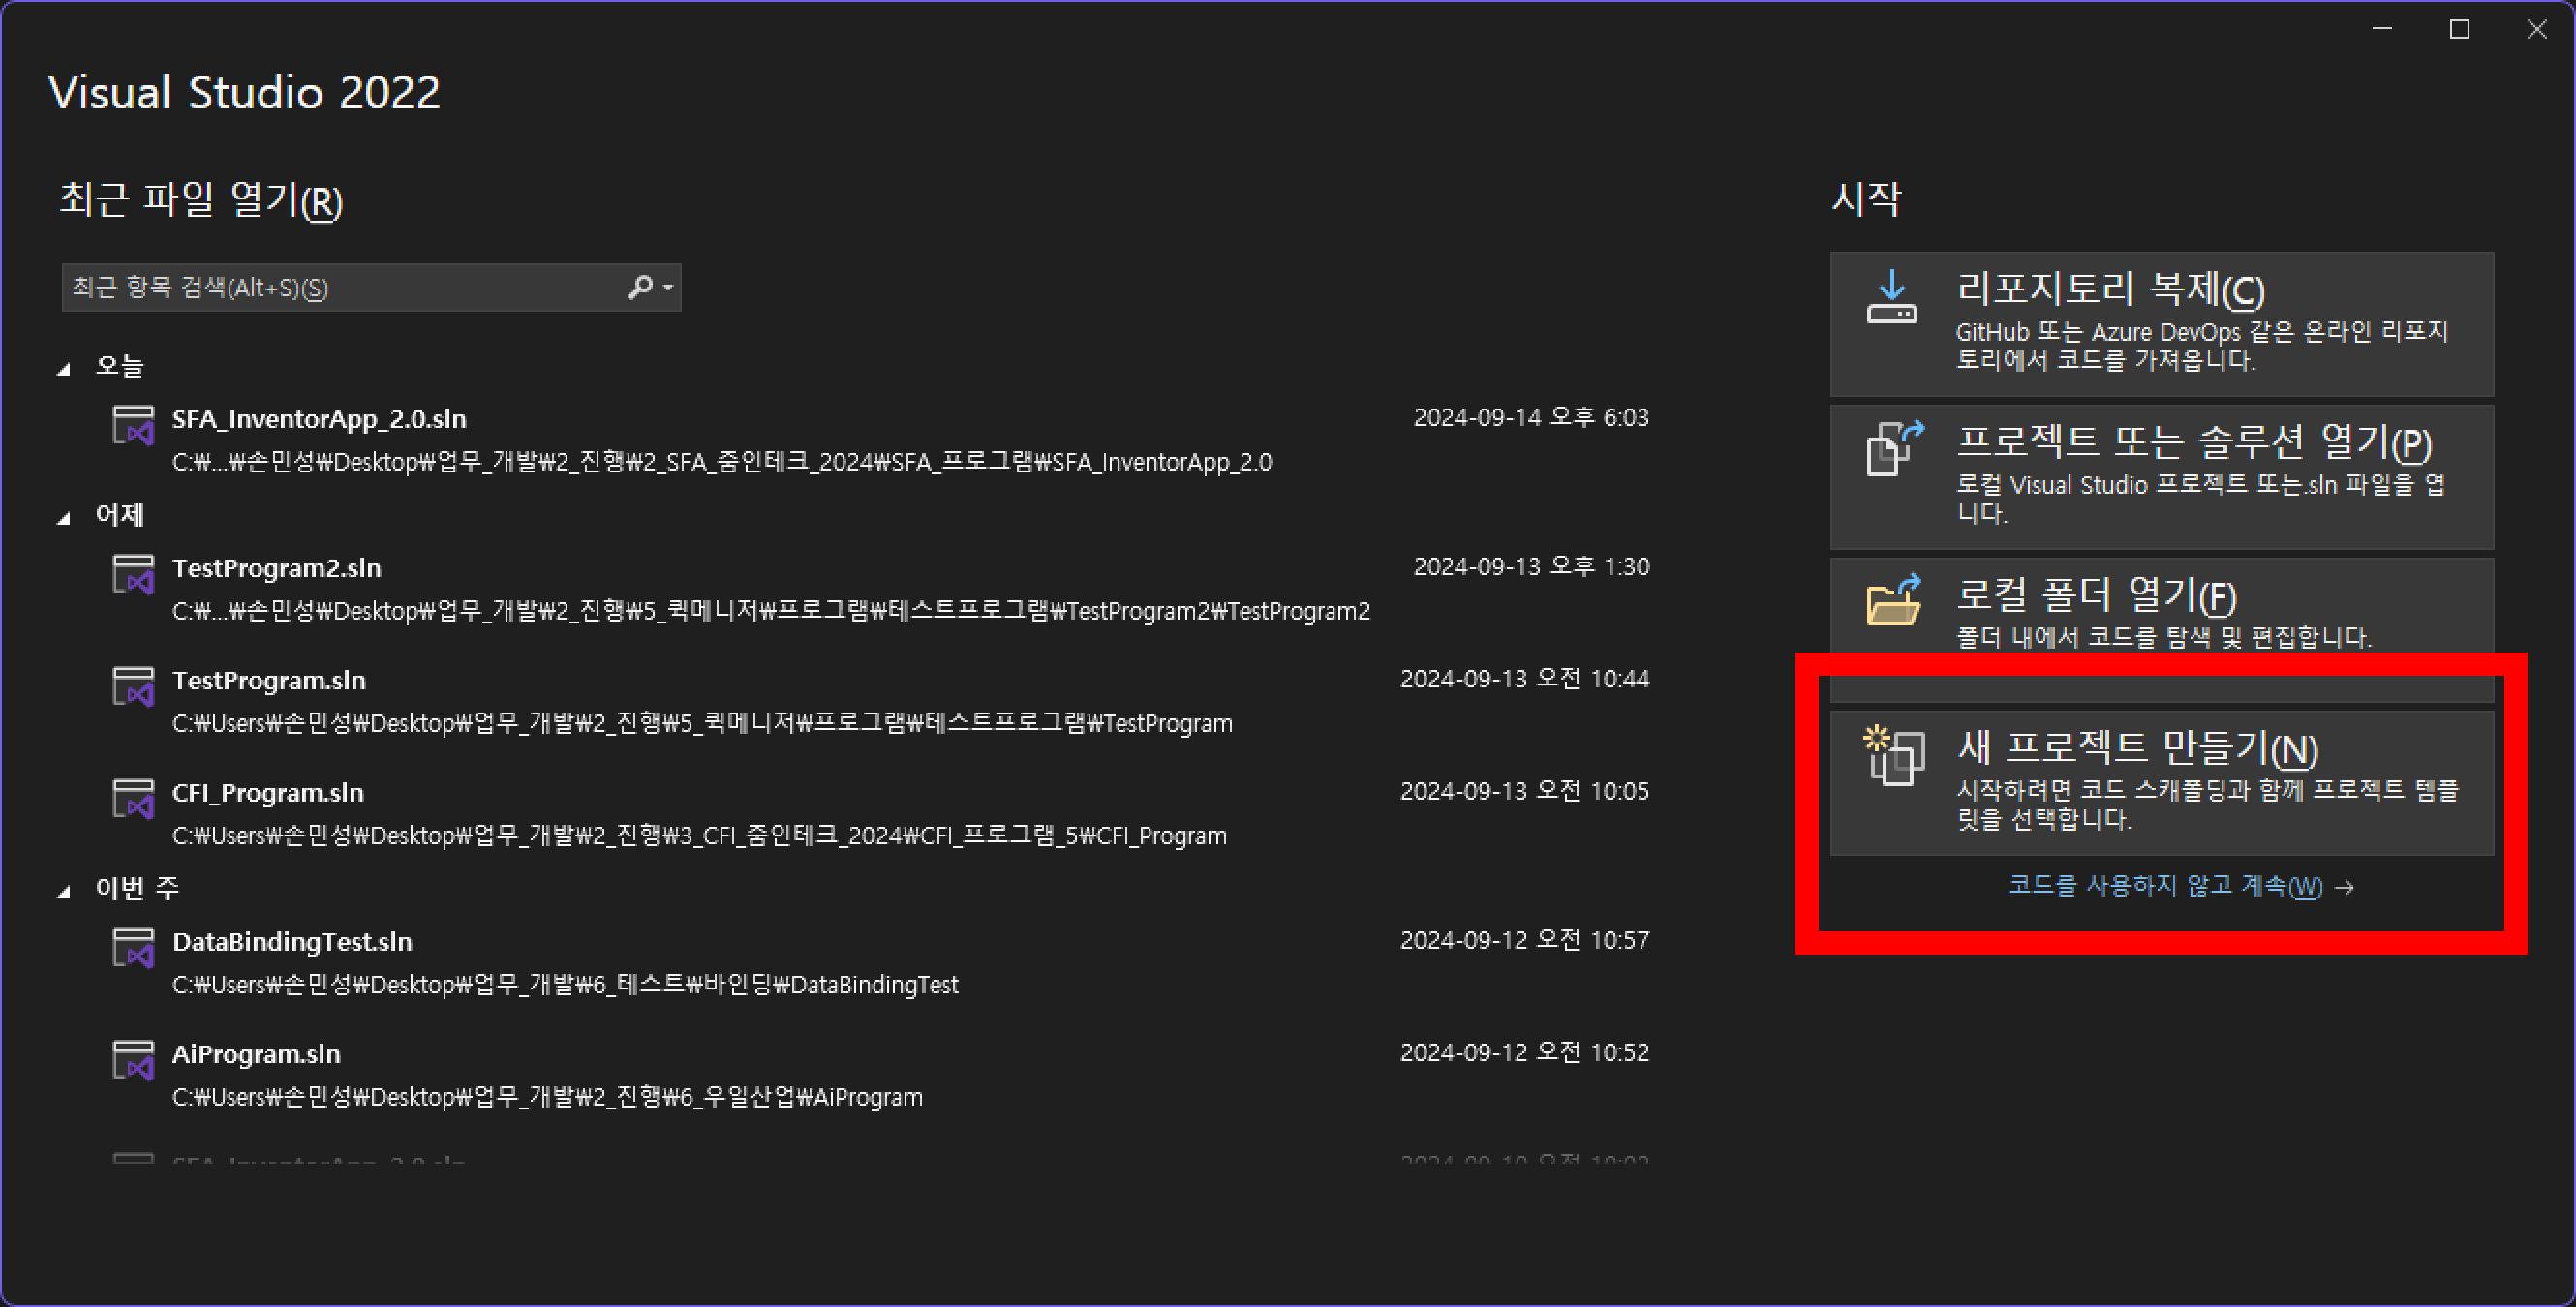Click the clone repository download icon
Viewport: 2576px width, 1307px height.
[x=1891, y=298]
